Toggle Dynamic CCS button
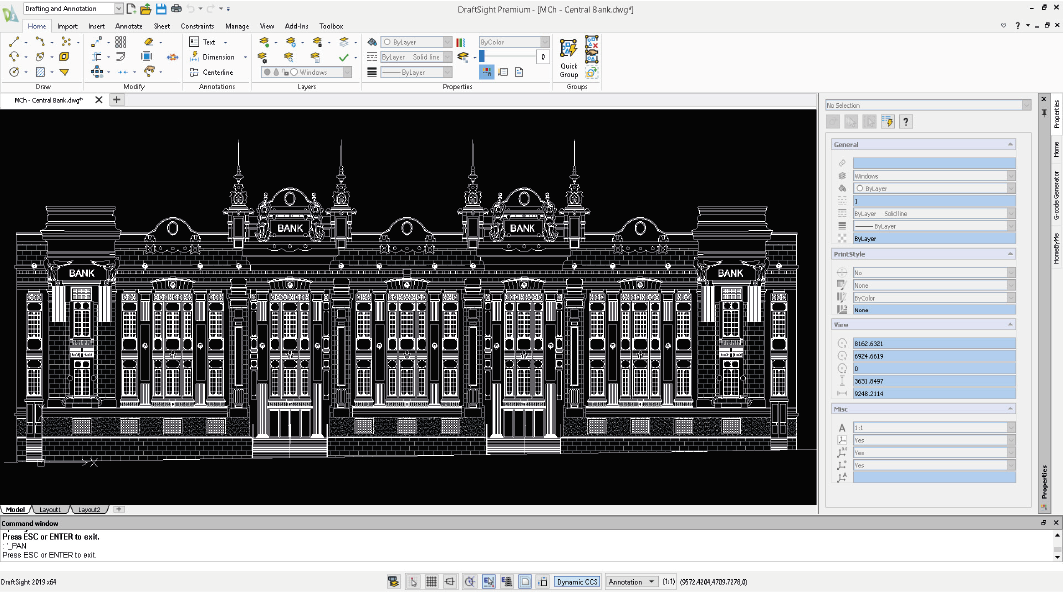This screenshot has height=592, width=1064. [x=577, y=582]
